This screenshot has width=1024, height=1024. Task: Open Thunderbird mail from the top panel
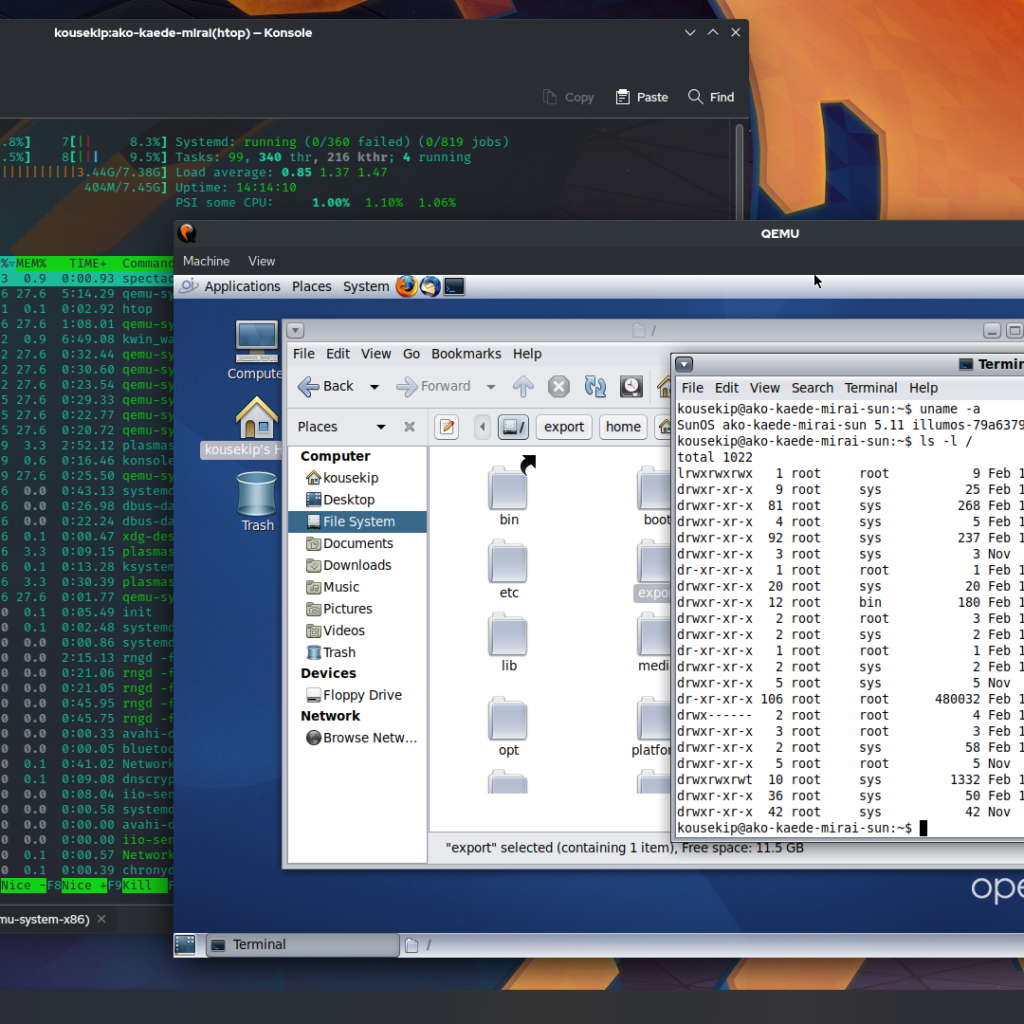tap(430, 286)
